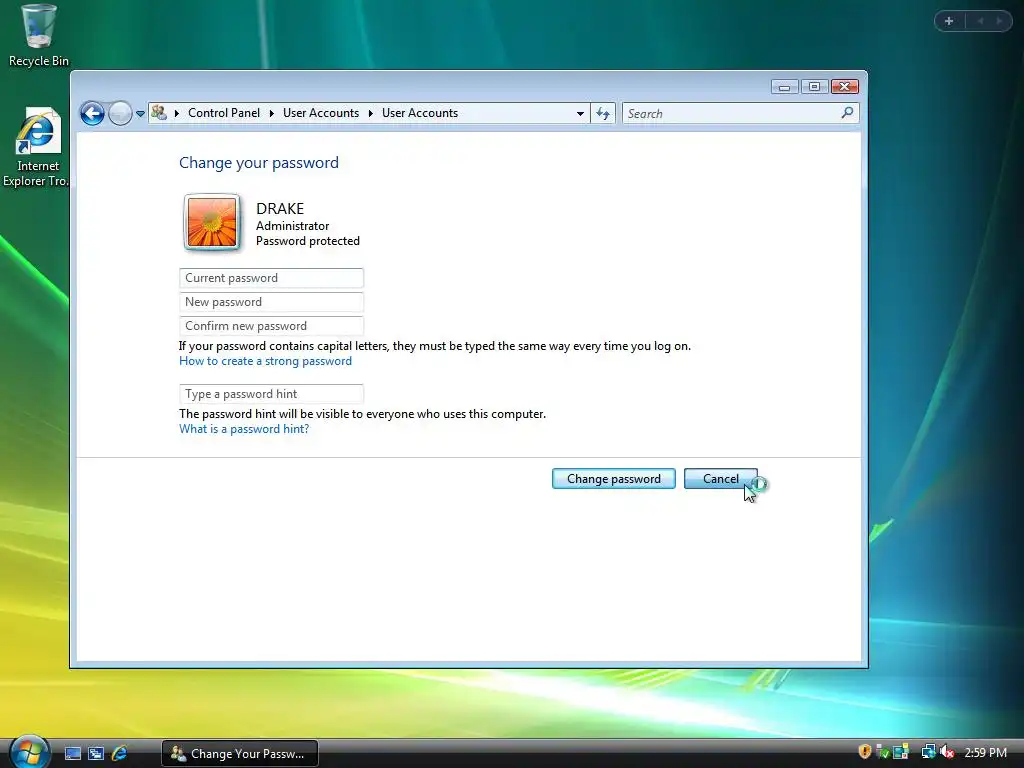Click Show Desktop in Quick Launch
The image size is (1024, 768).
coord(72,754)
